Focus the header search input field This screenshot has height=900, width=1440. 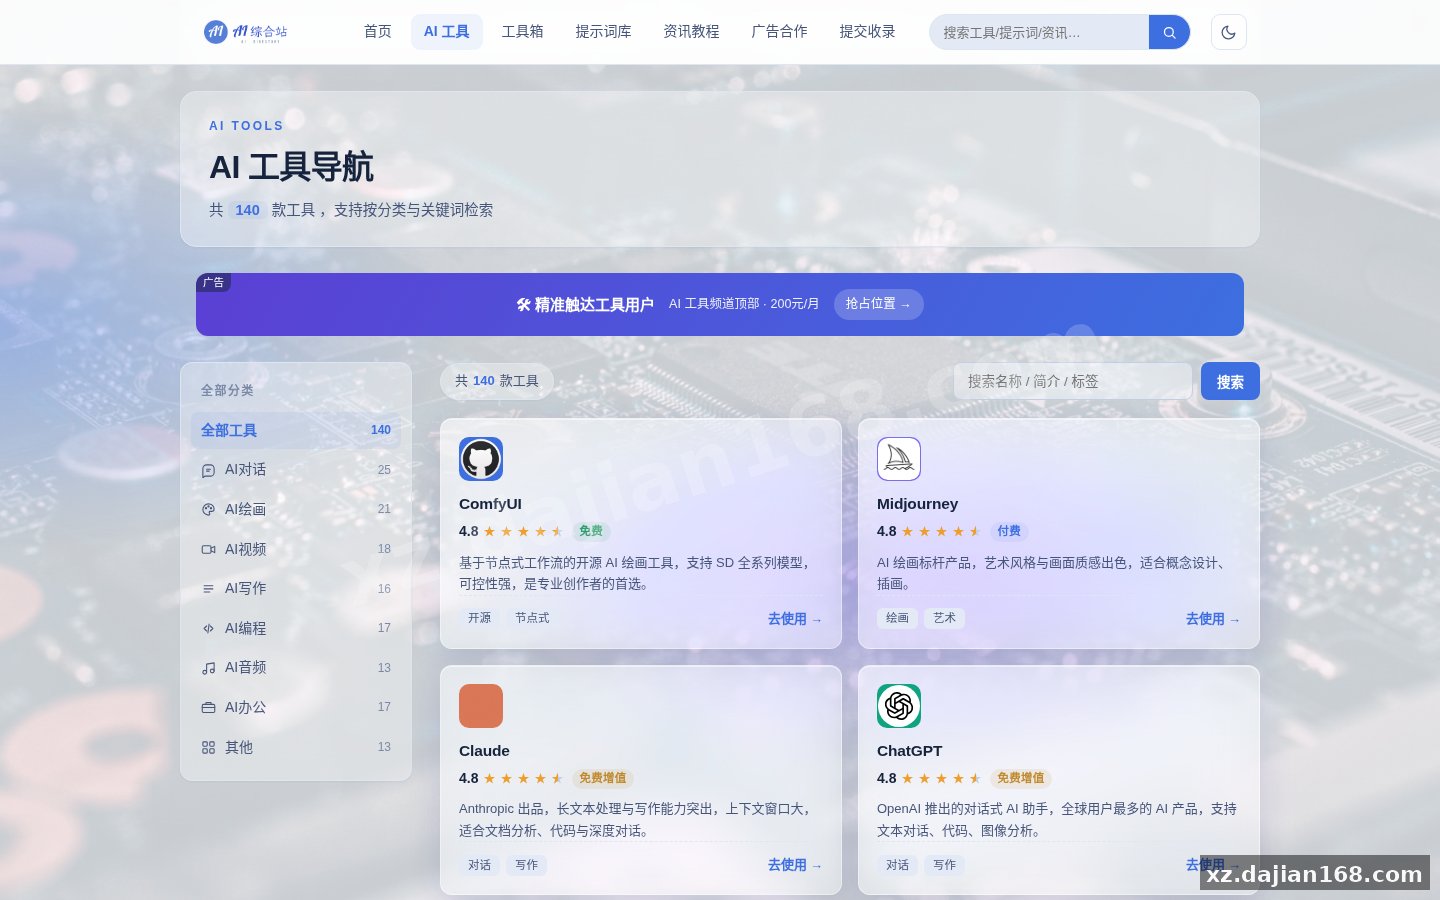[1039, 32]
